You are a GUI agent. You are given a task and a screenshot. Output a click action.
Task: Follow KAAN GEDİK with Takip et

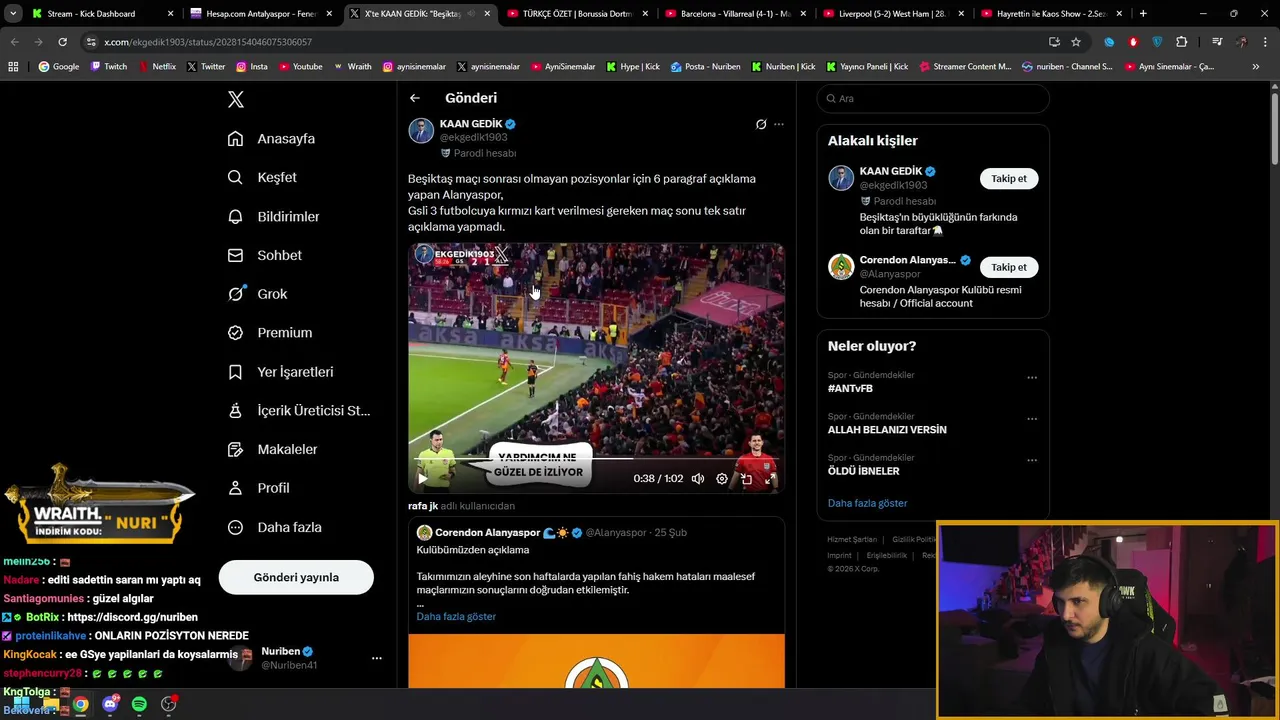coord(1009,179)
